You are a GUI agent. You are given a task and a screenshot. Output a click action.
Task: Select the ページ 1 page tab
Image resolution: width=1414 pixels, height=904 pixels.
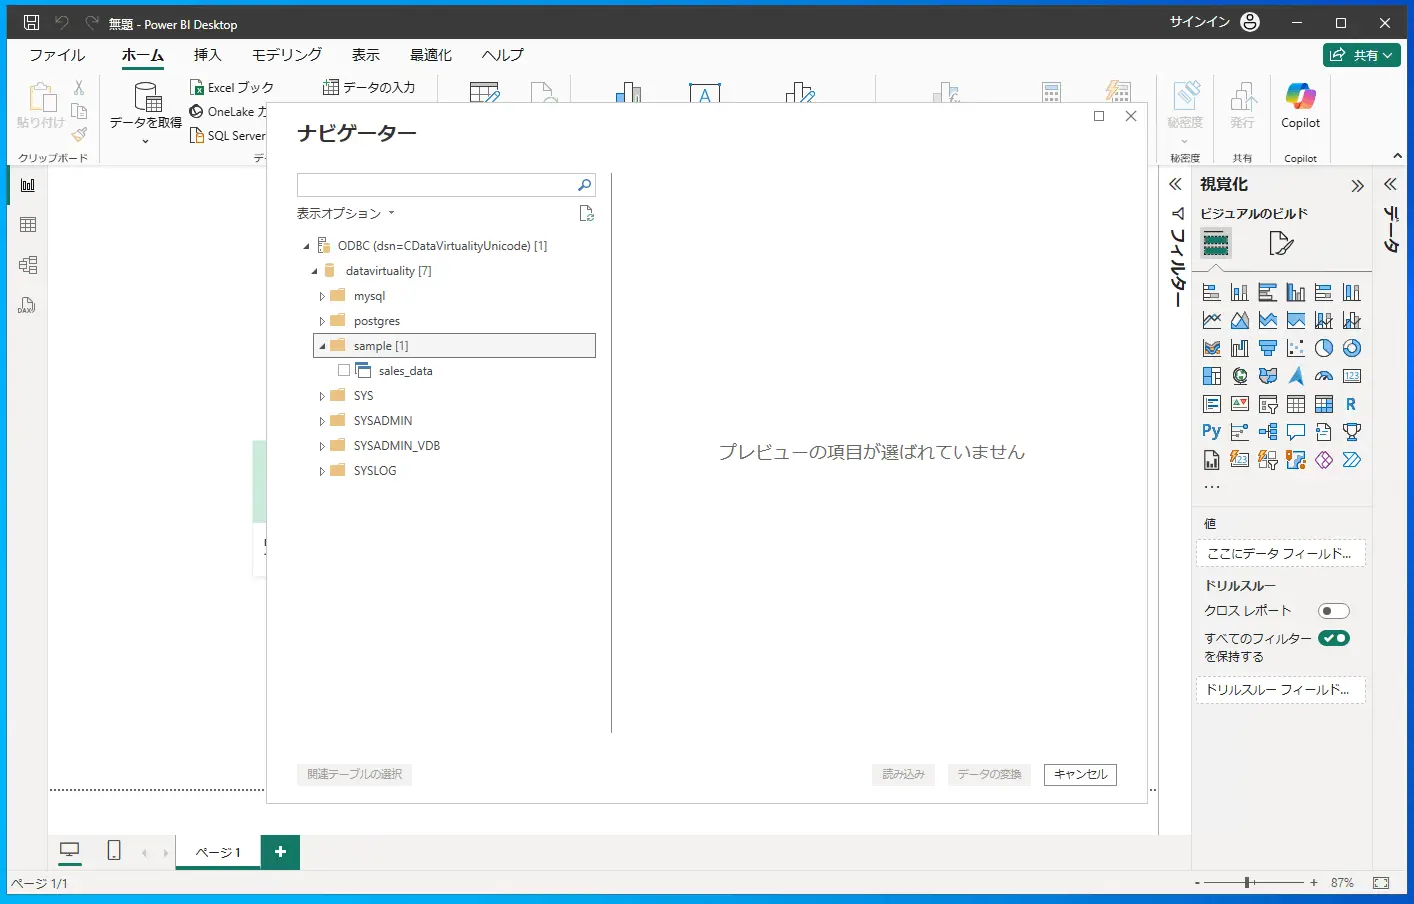[x=218, y=852]
